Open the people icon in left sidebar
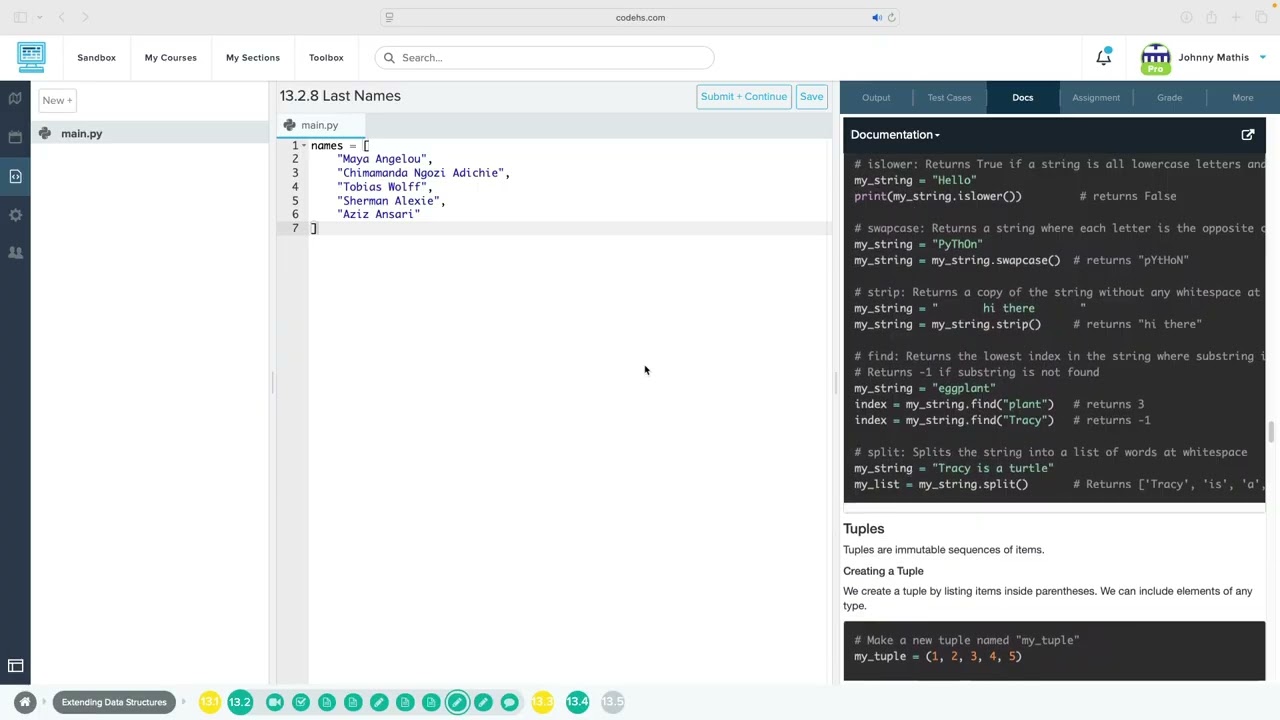 tap(15, 253)
